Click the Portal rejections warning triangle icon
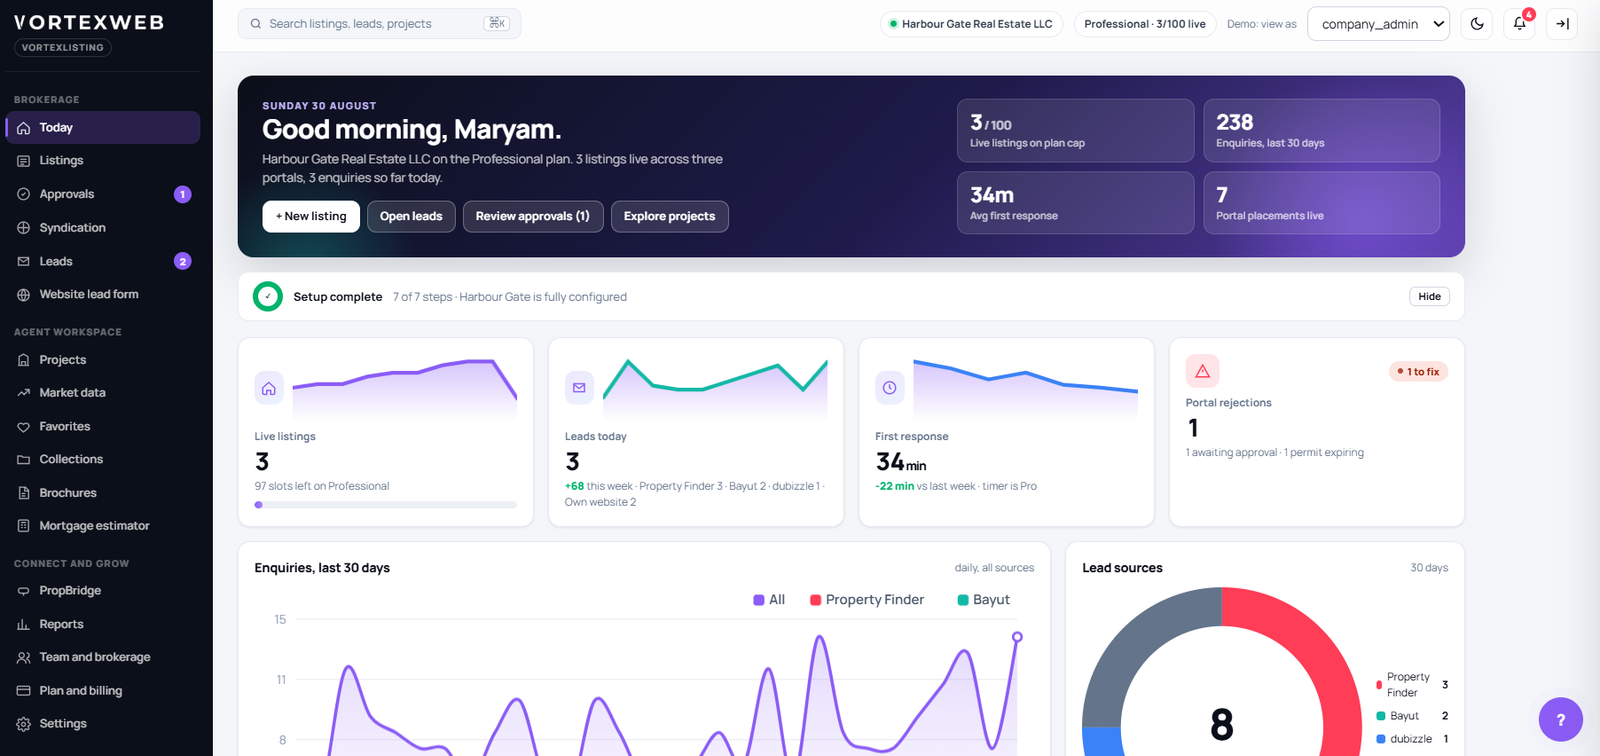Screen dimensions: 1600x756 coord(1202,371)
